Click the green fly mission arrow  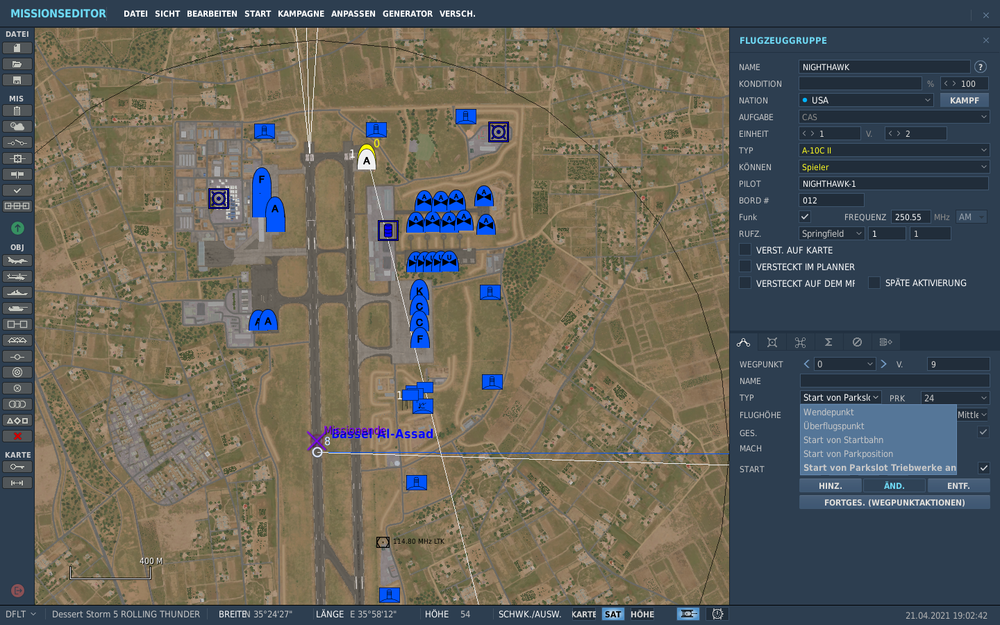(x=17, y=228)
